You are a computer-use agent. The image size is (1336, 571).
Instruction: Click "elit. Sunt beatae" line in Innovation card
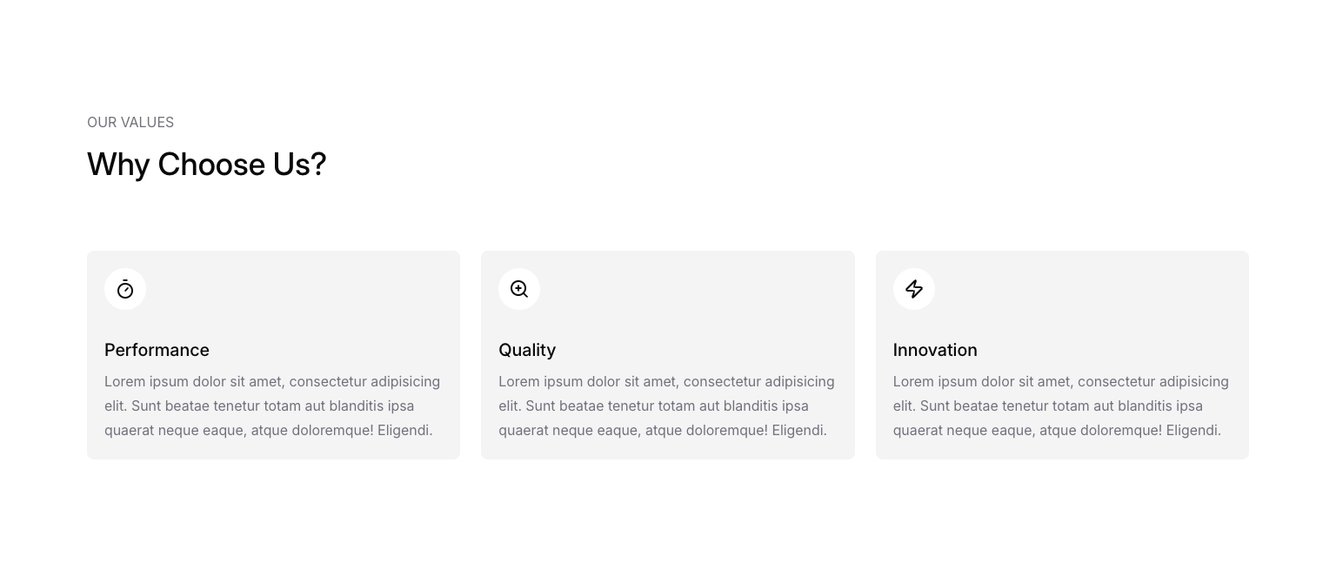point(1047,406)
